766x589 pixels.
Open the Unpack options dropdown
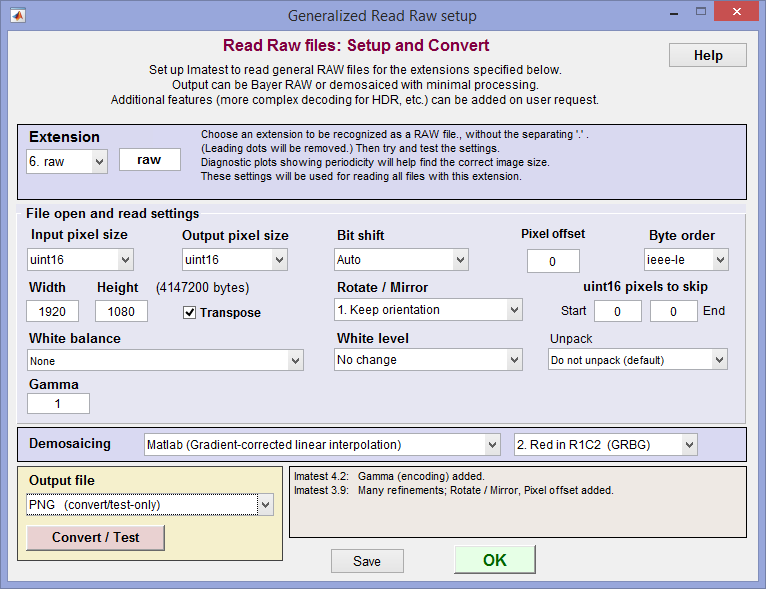[x=638, y=359]
